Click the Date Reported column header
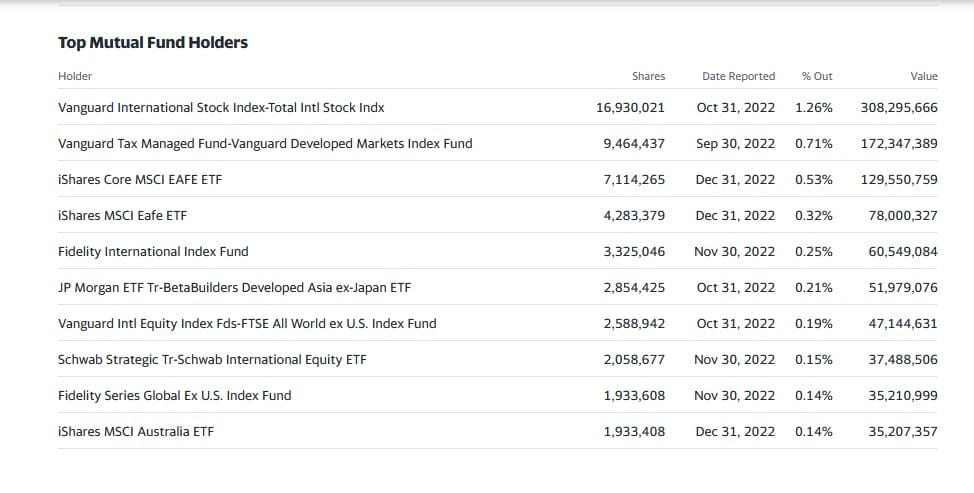 [x=738, y=76]
